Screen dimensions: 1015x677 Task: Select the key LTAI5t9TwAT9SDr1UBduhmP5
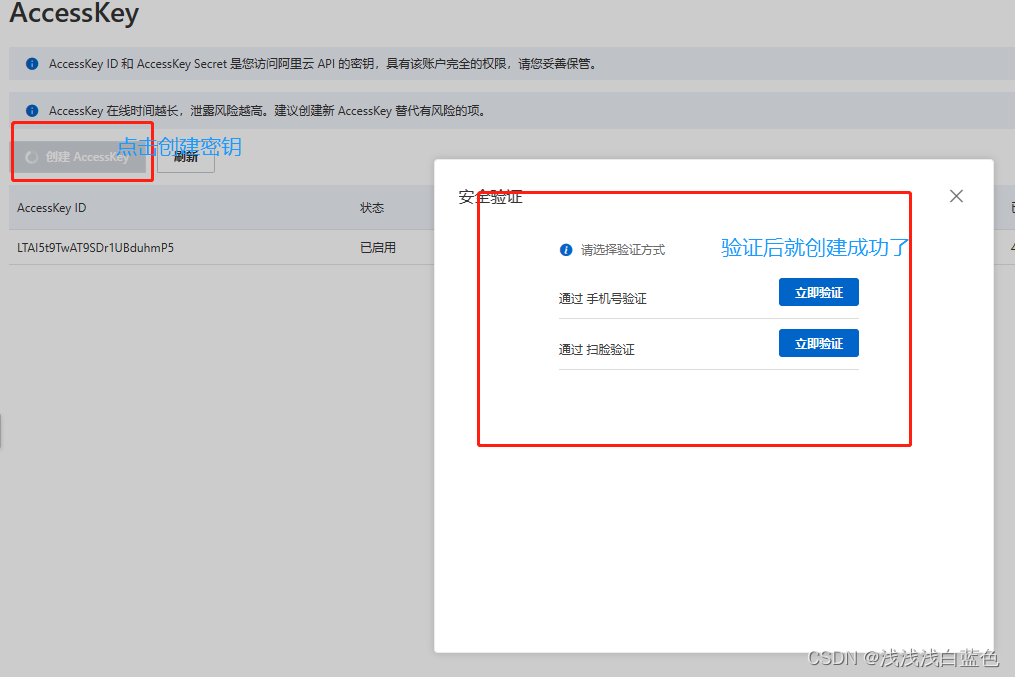click(x=95, y=247)
